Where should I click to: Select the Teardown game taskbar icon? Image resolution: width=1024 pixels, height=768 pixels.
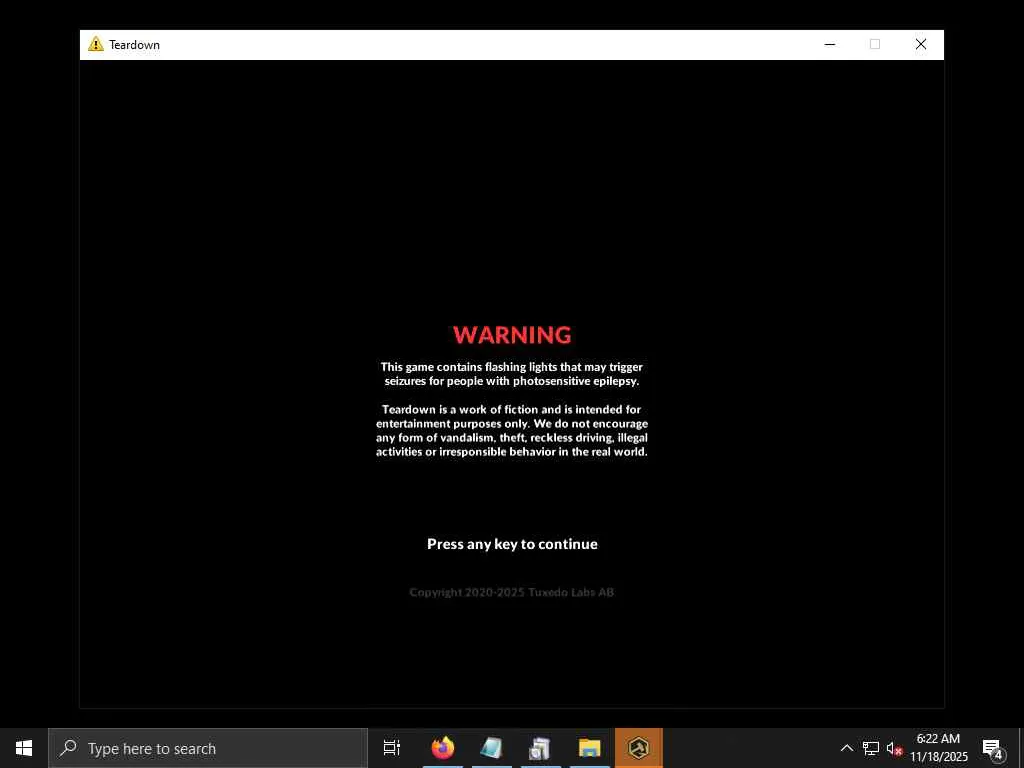[639, 748]
